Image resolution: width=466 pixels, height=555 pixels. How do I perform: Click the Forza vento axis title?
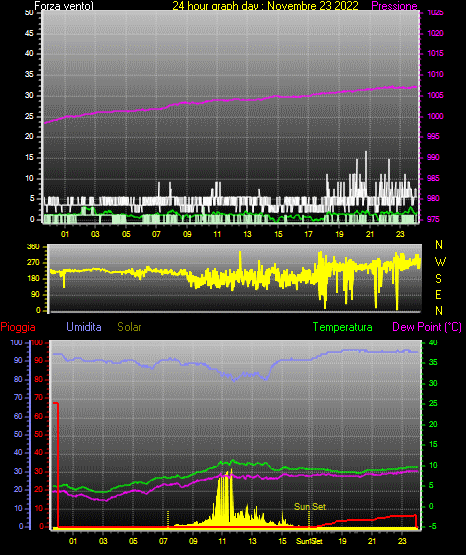64,6
